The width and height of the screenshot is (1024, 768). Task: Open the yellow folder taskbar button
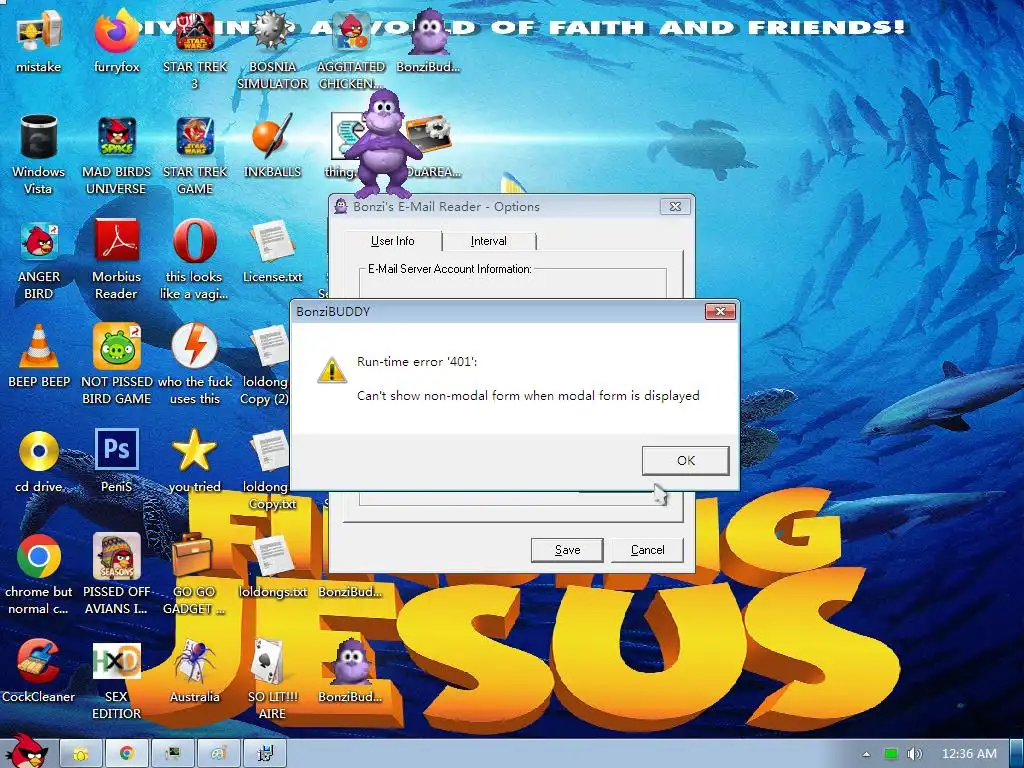pos(81,754)
